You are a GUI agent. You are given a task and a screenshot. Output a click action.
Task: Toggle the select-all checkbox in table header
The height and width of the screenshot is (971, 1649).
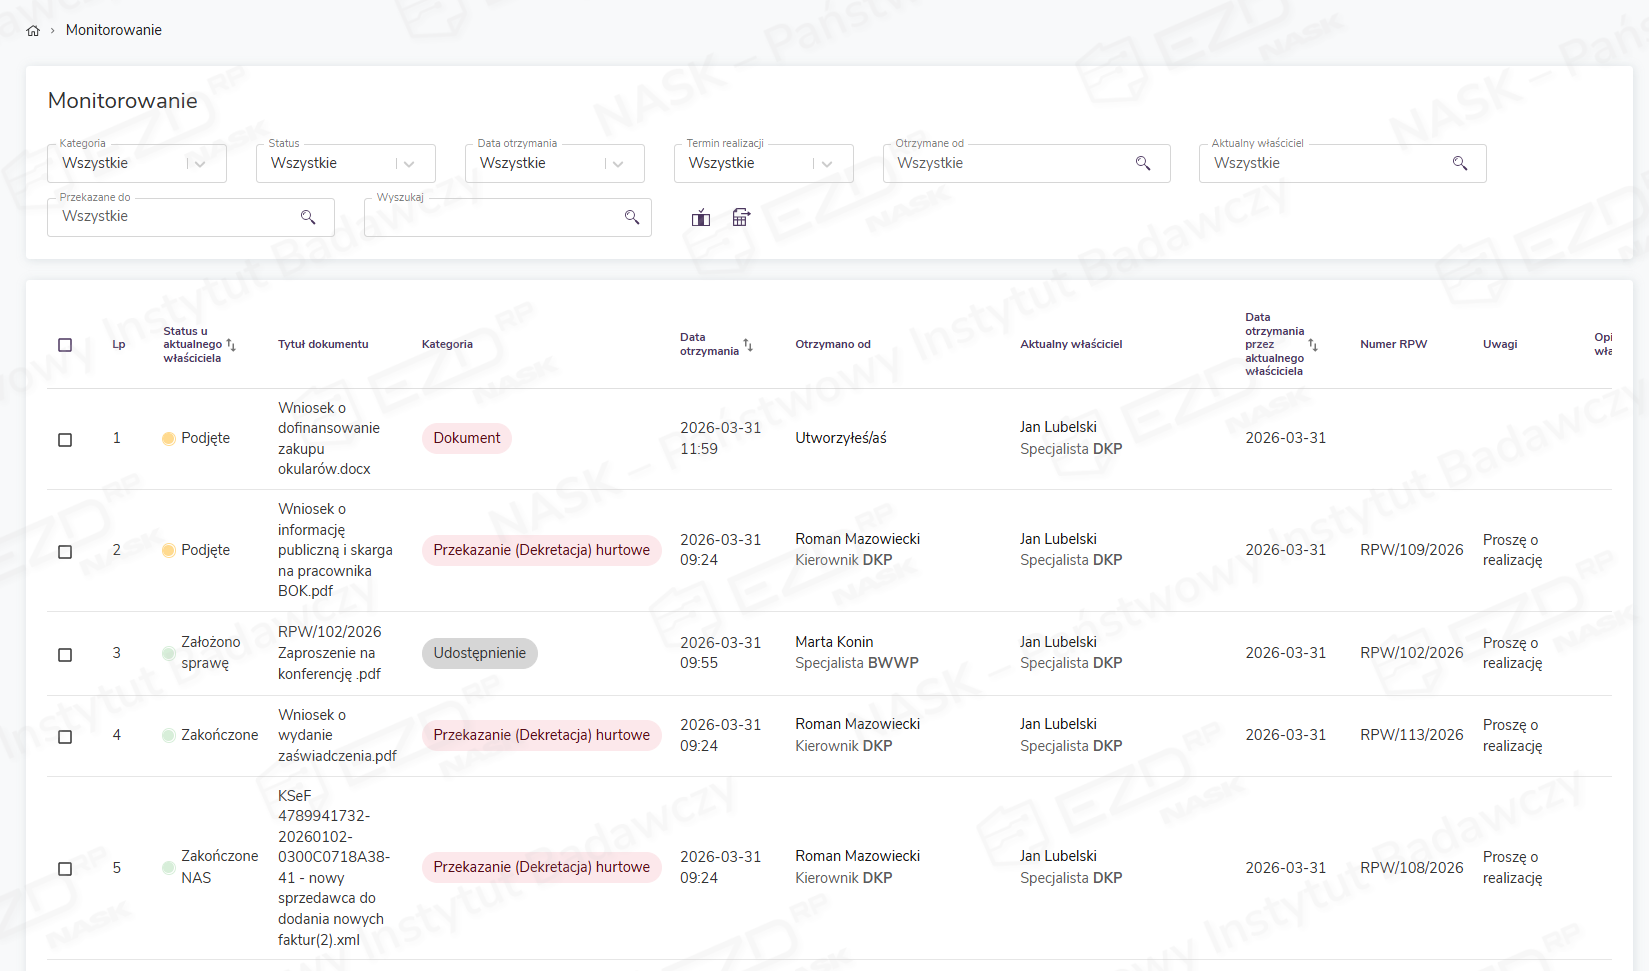pos(65,345)
